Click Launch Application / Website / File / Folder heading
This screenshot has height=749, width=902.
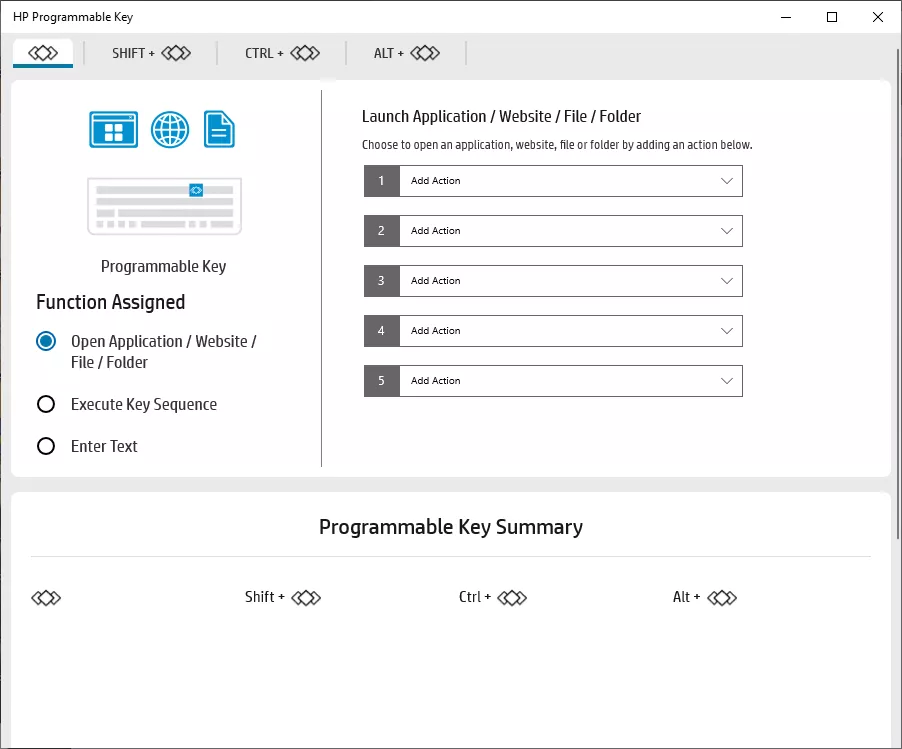coord(501,116)
